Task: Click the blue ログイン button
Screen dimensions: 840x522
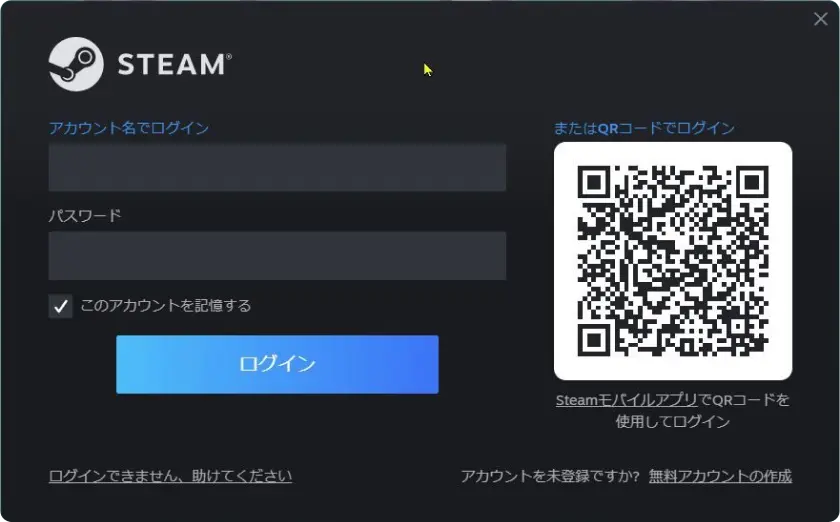Action: coord(277,364)
